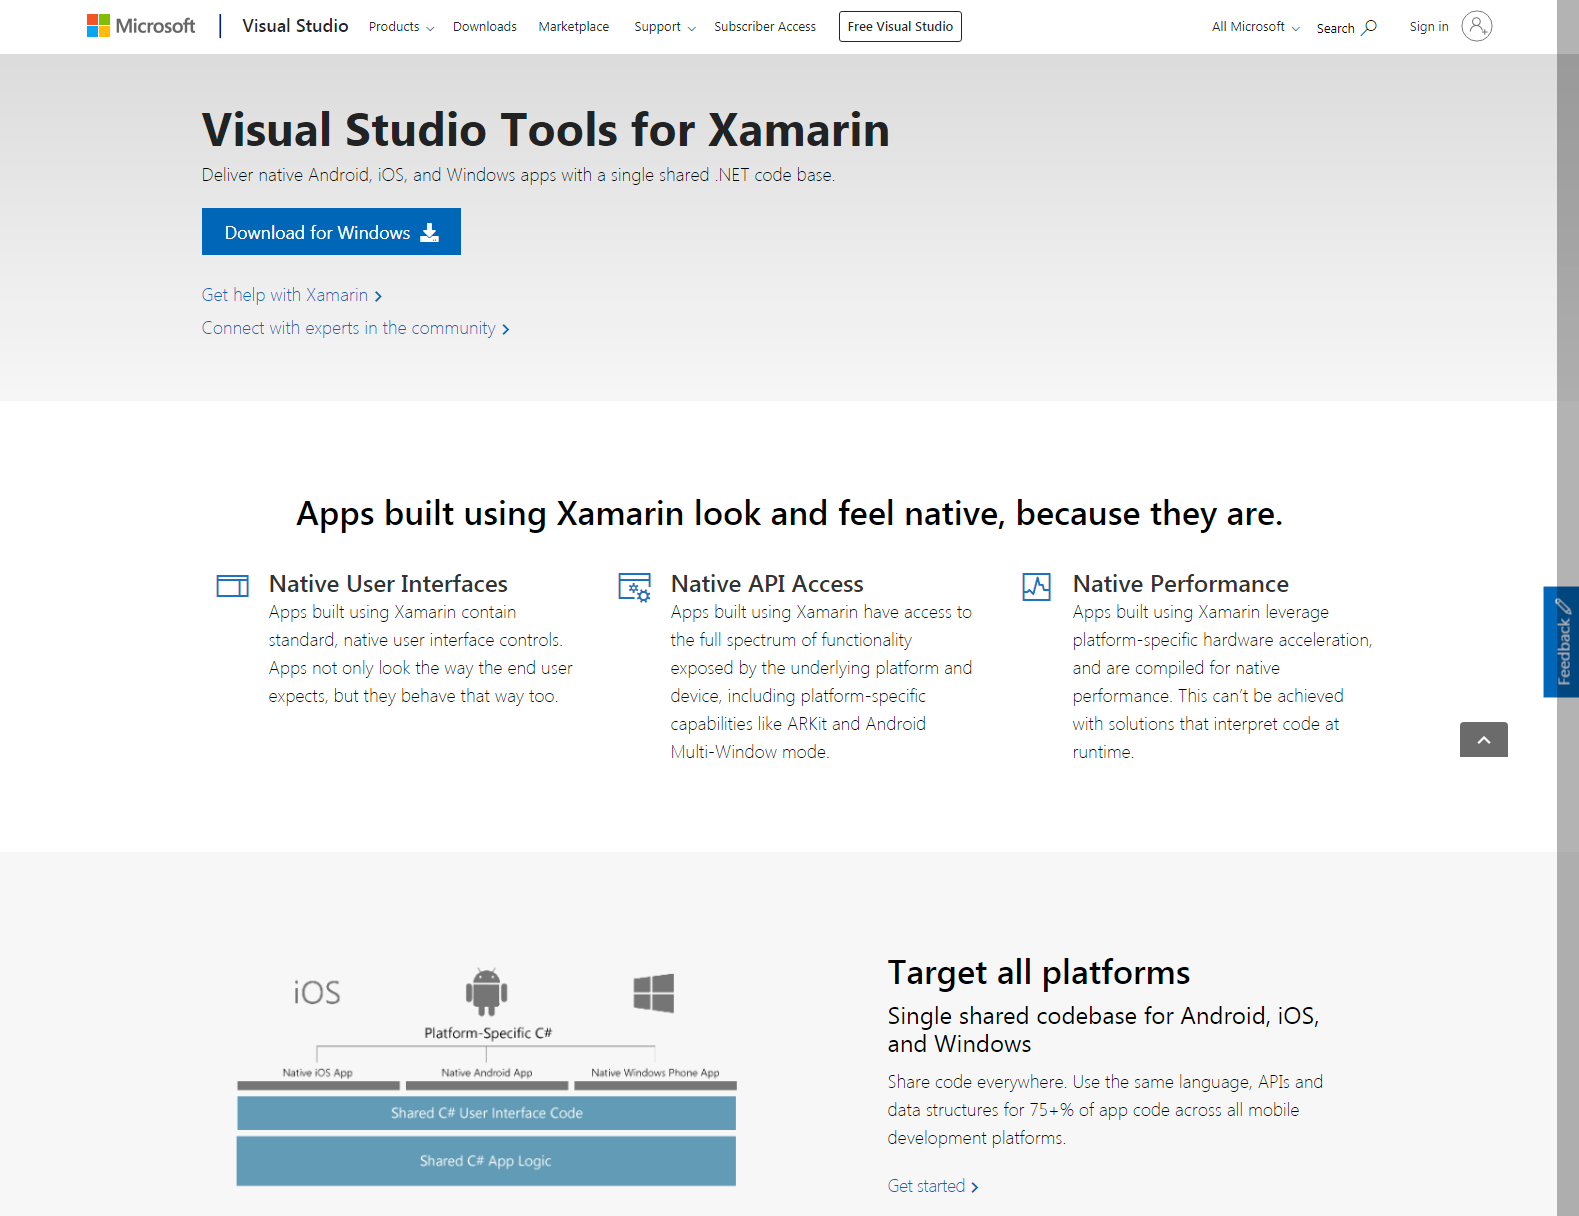Click the Microsoft logo

pos(141,26)
